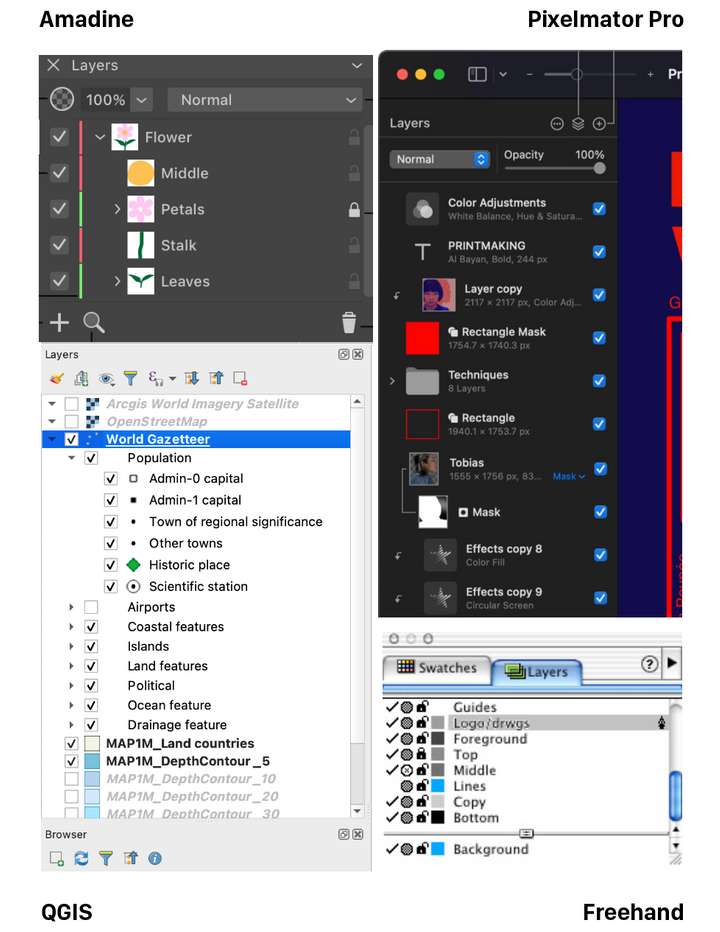Select World Gazetteer layer in QGIS

196,439
